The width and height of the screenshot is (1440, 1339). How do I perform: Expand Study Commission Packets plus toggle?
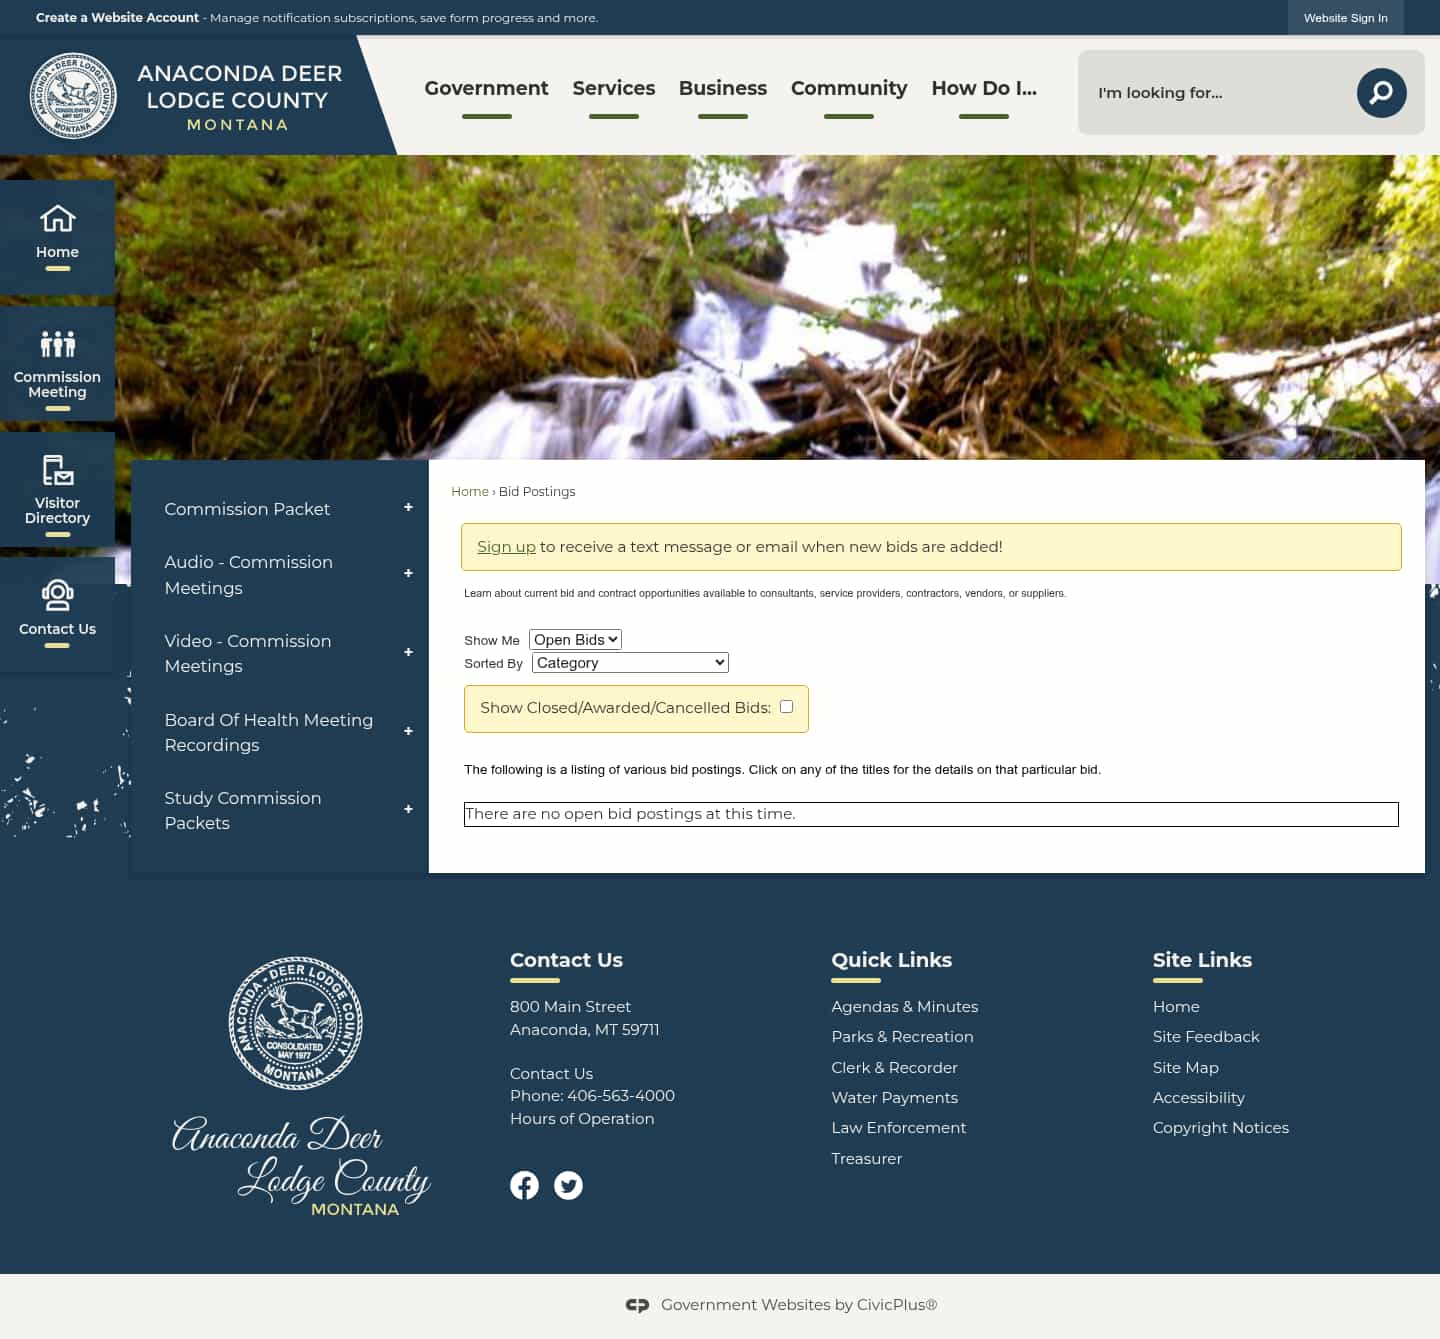[x=408, y=810]
